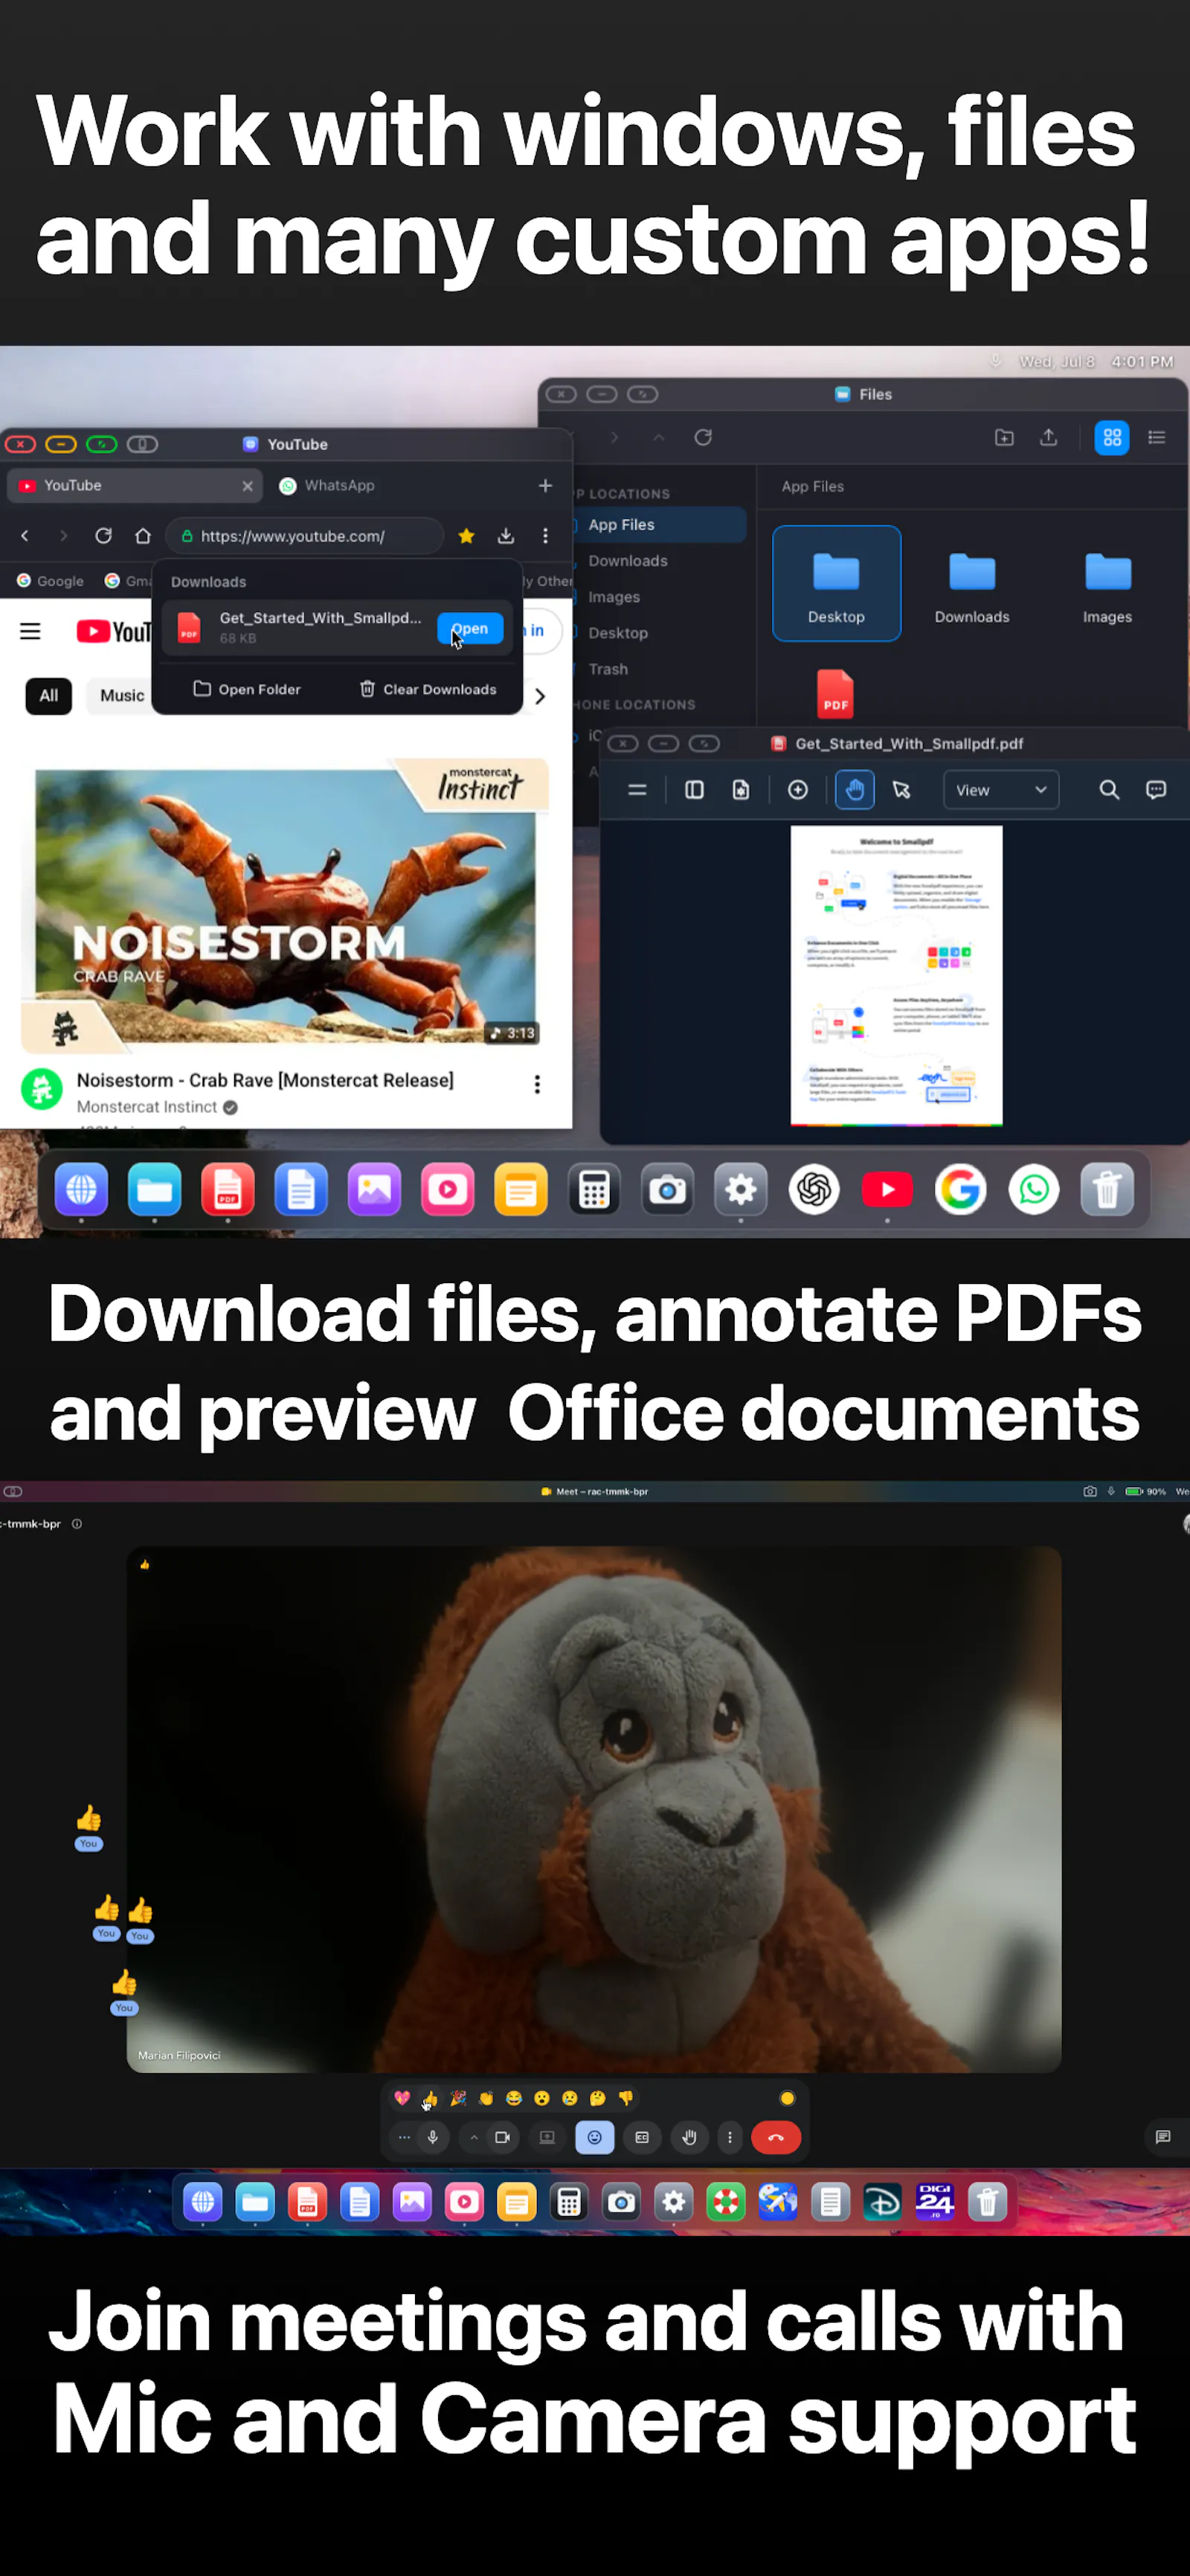Image resolution: width=1190 pixels, height=2576 pixels.
Task: Reload the YouTube page
Action: [103, 536]
